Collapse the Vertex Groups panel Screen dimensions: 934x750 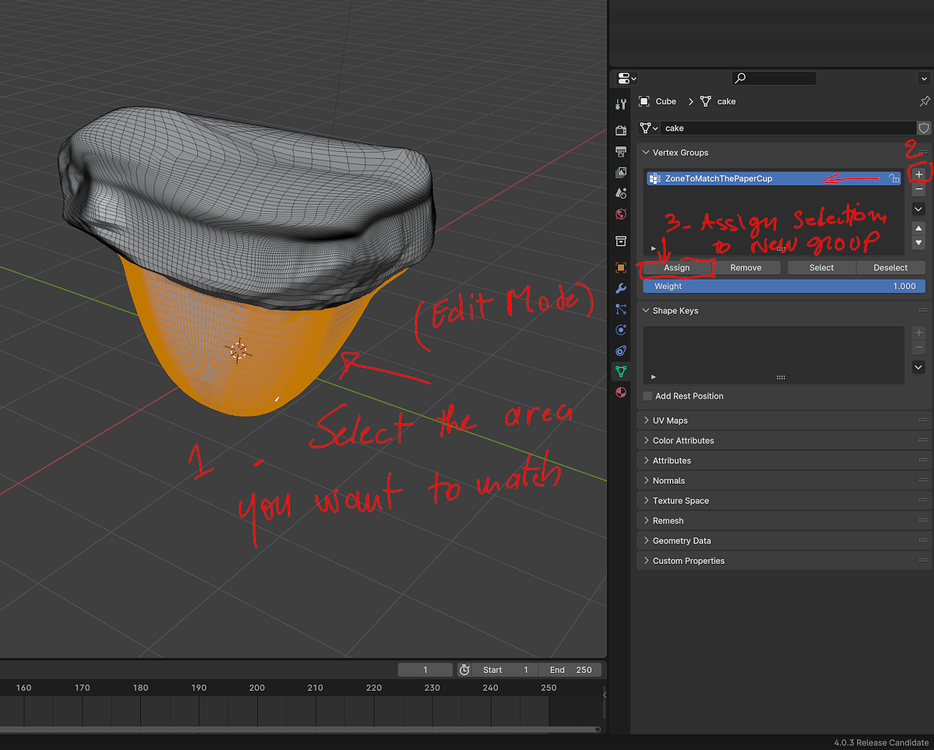coord(646,153)
